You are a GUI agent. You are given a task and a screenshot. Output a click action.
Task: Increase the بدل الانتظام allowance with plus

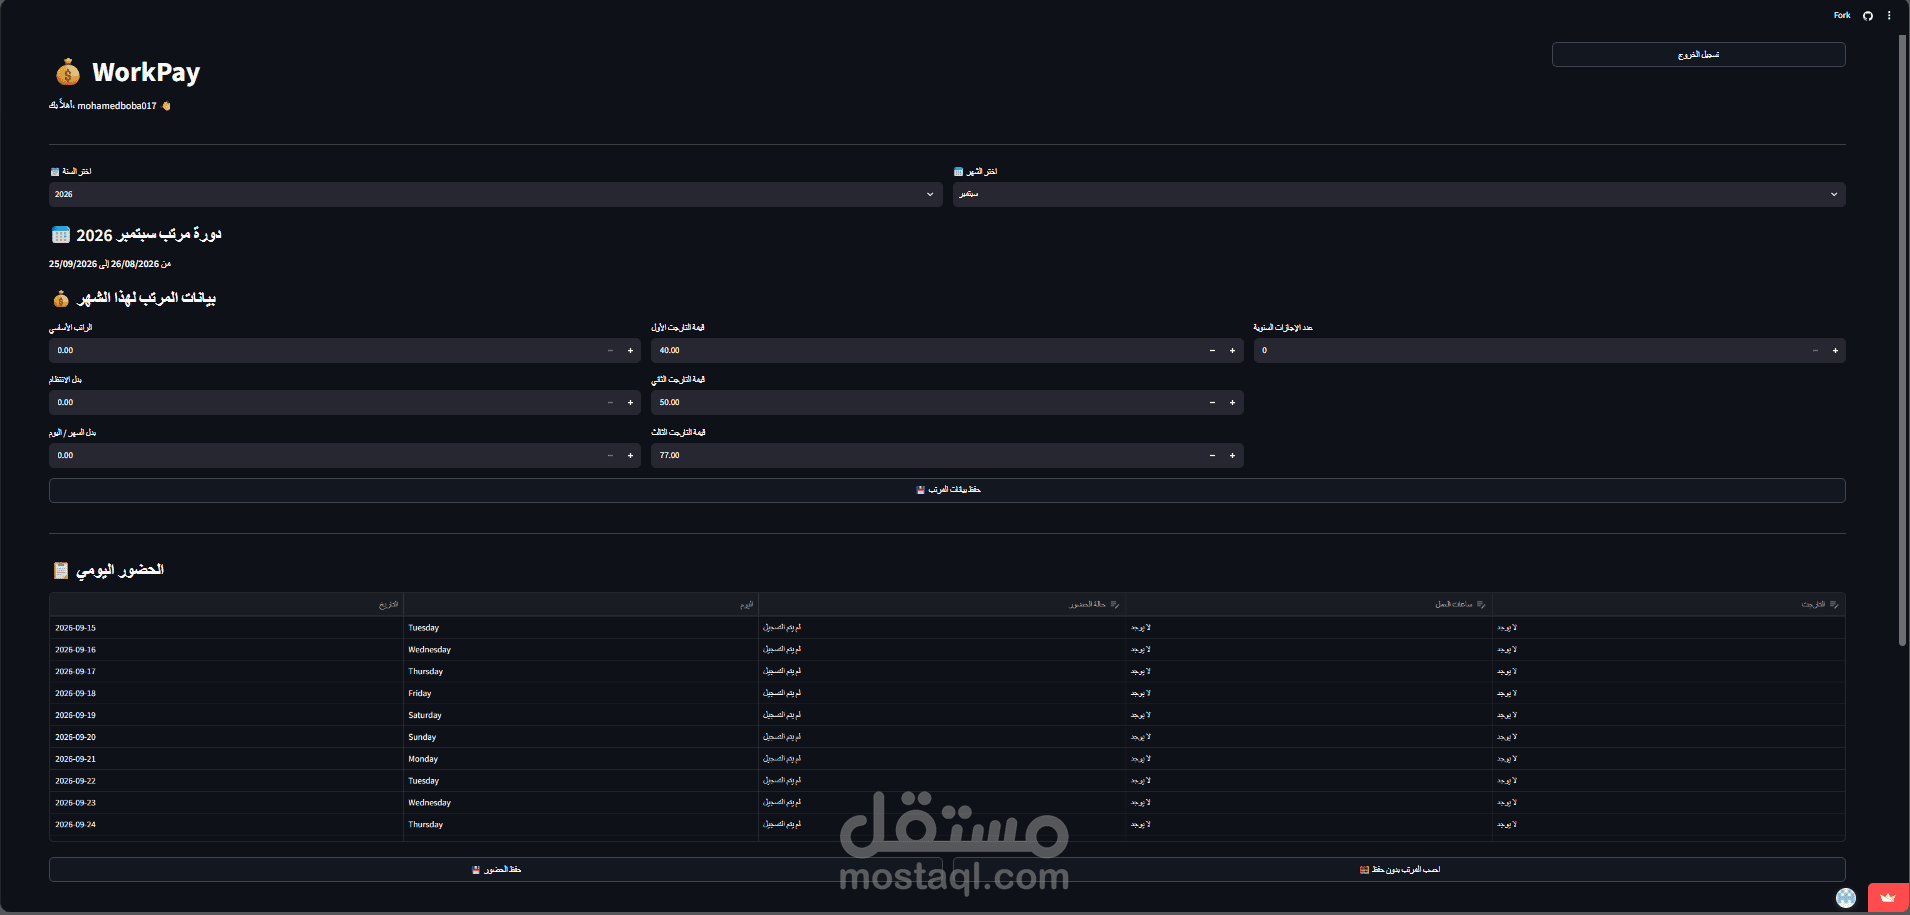[x=630, y=402]
